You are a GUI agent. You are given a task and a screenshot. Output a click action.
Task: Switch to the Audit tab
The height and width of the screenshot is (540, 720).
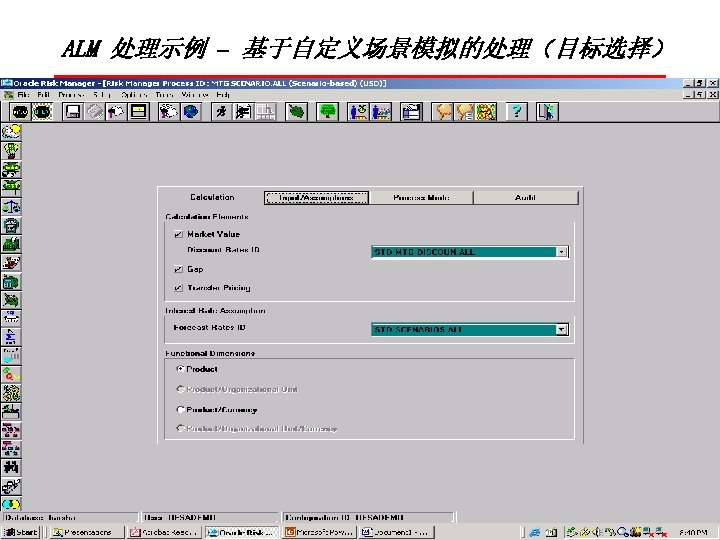525,197
